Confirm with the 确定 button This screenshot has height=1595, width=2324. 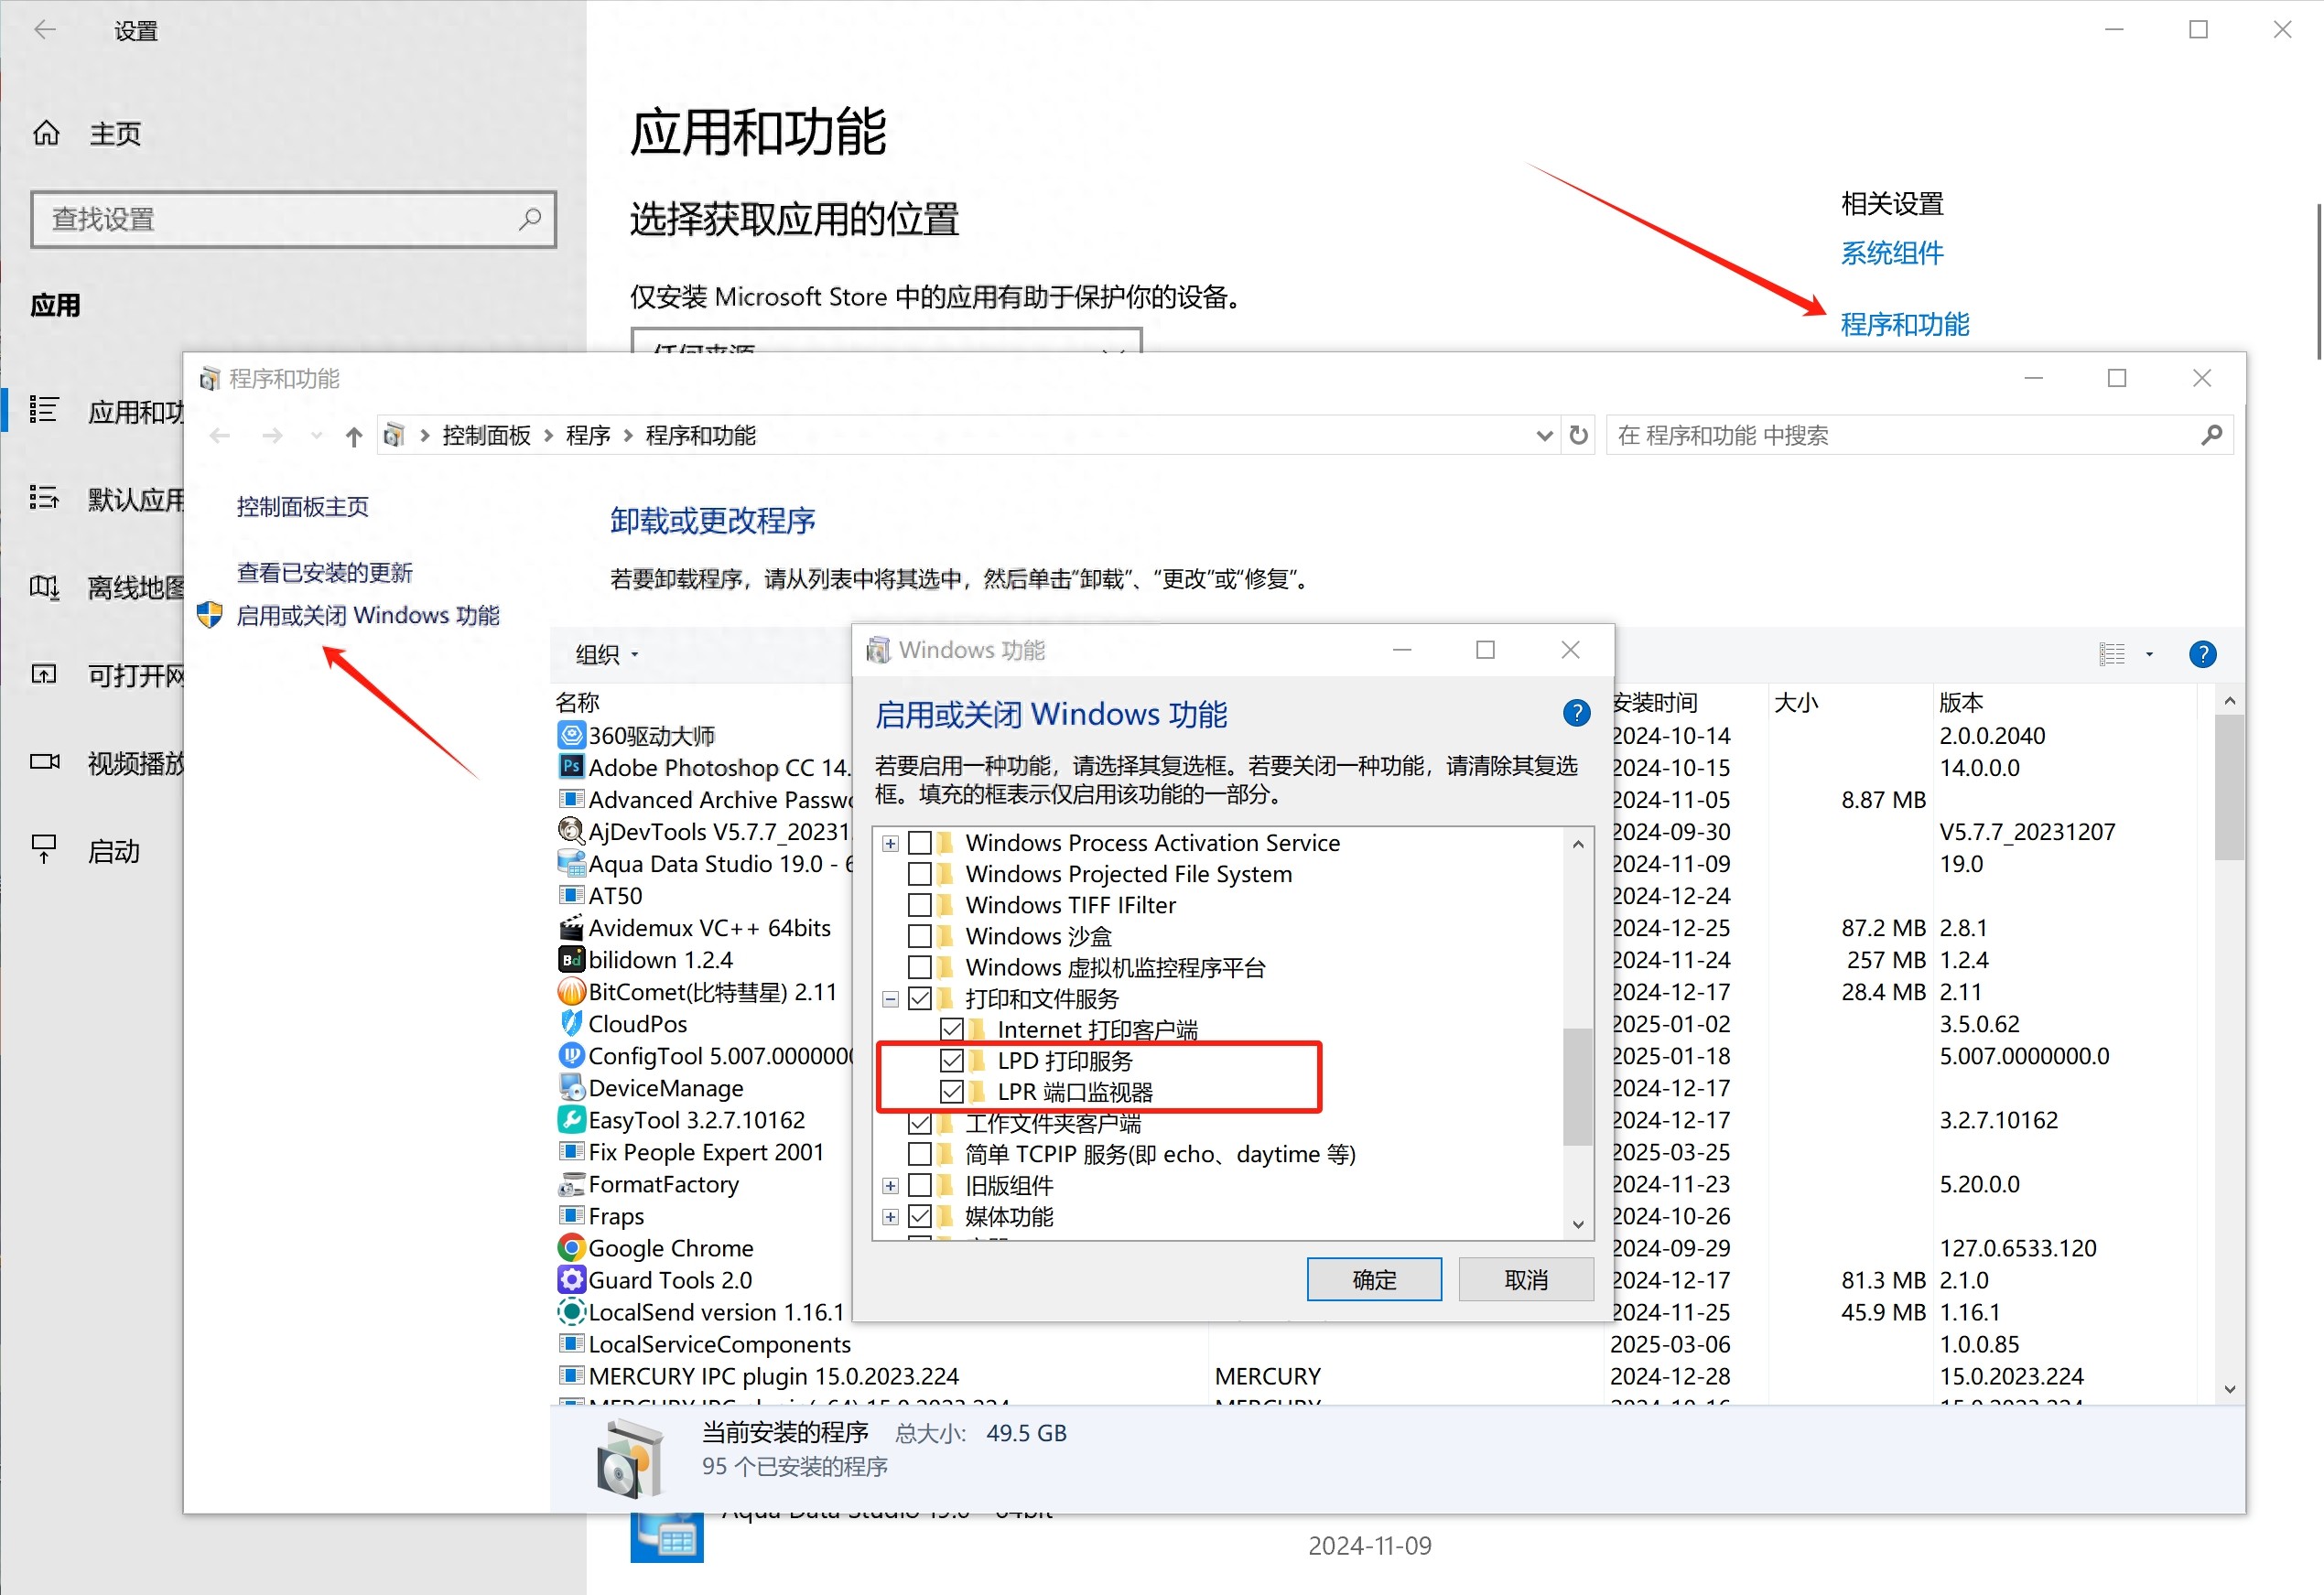coord(1374,1279)
